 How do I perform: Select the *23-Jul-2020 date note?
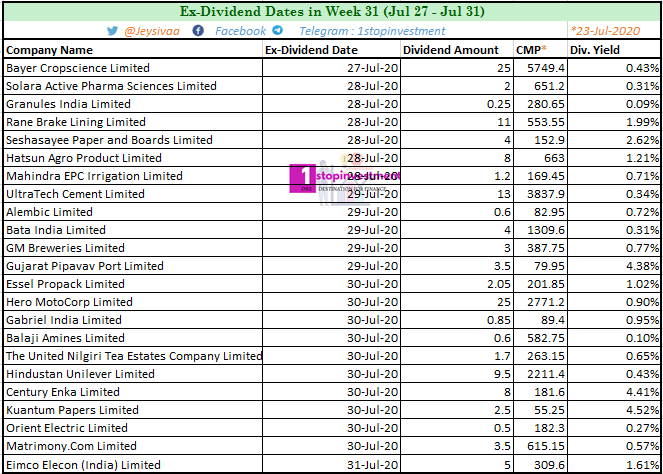pyautogui.click(x=605, y=31)
